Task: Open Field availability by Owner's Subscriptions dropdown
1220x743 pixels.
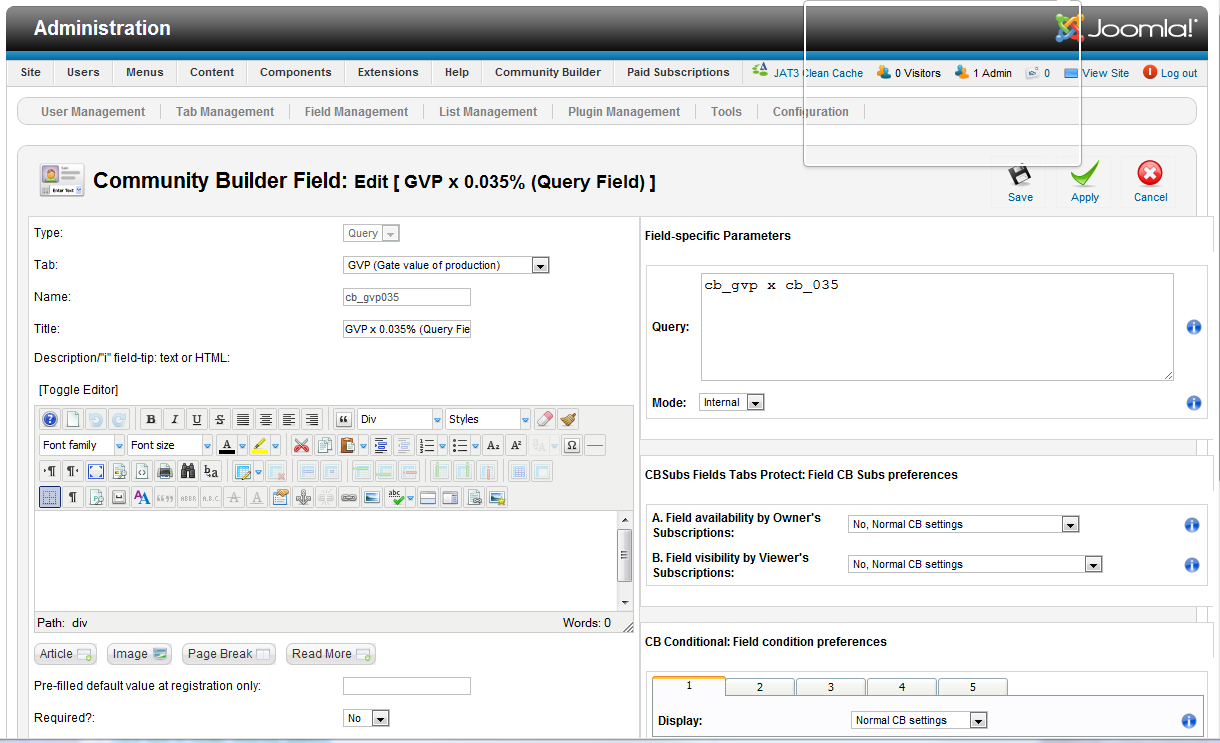Action: (x=964, y=524)
